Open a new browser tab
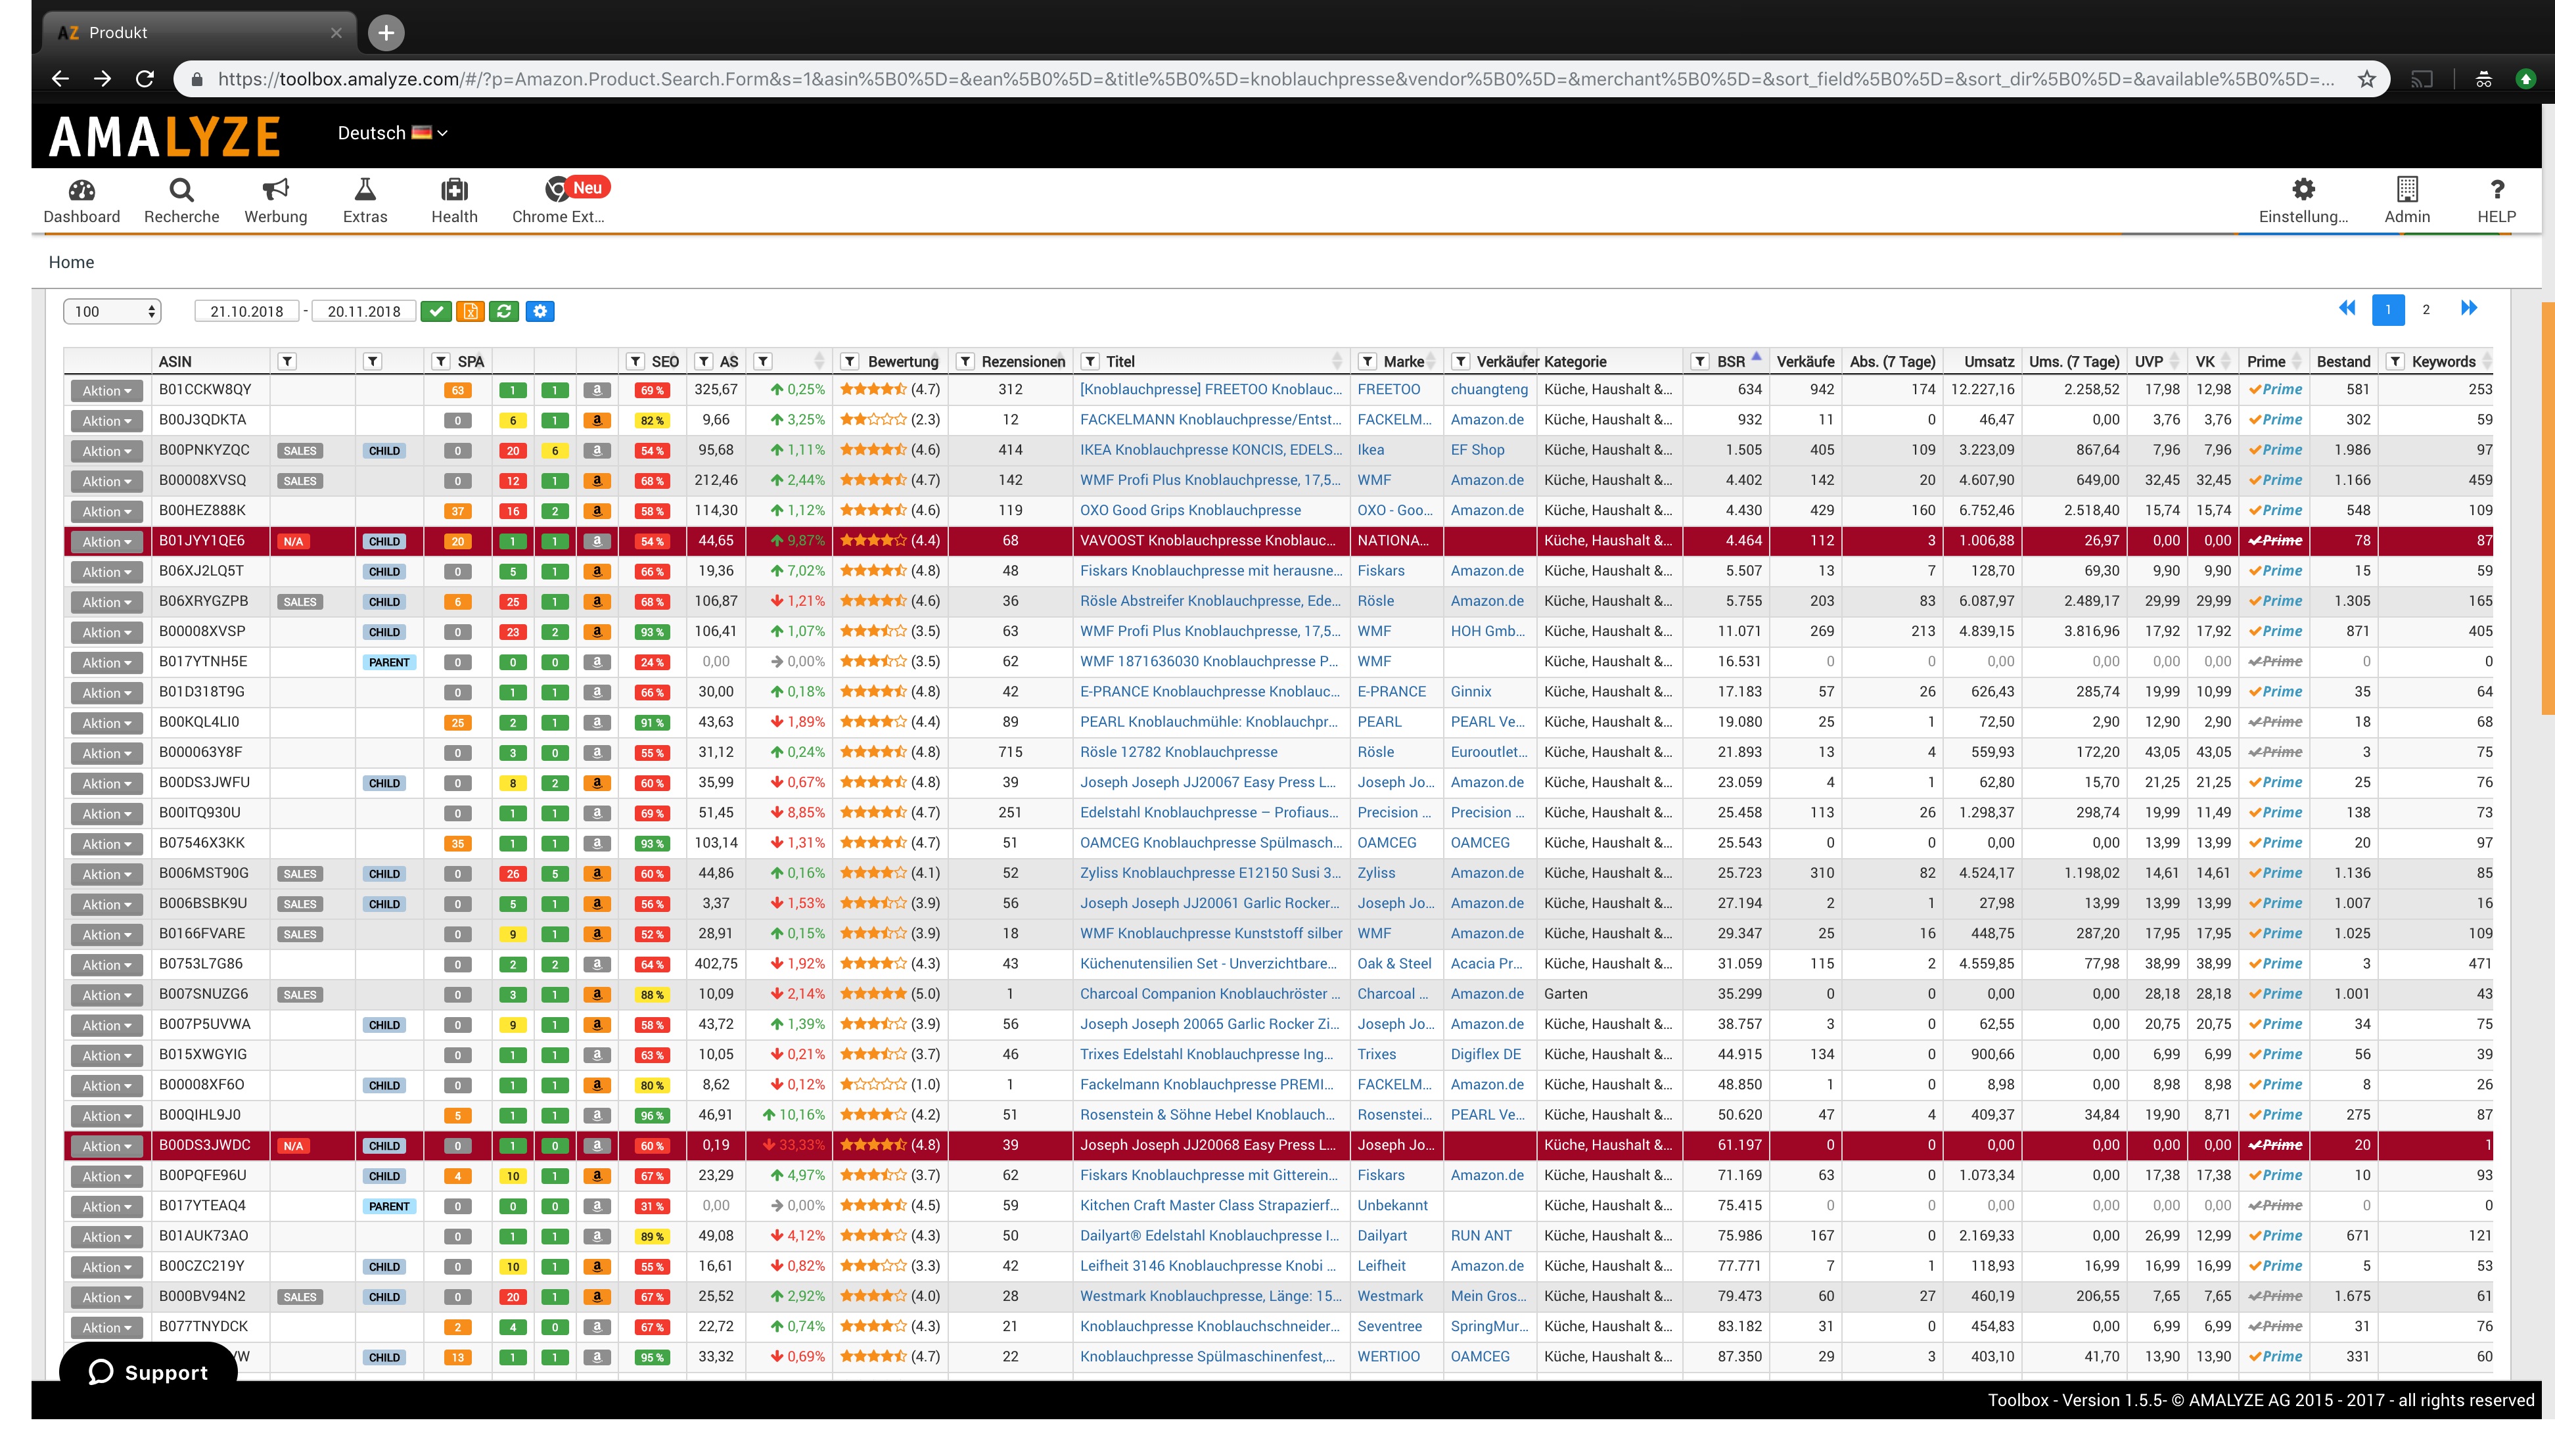 coord(386,32)
